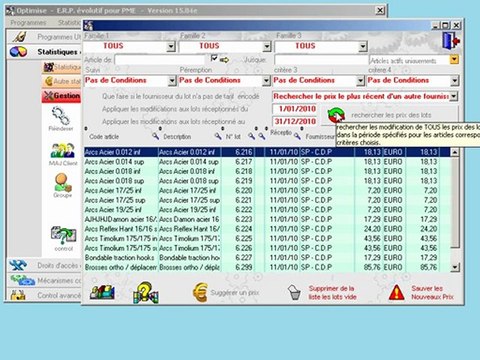Click the rechercher les prix des lots button
Screen dimensions: 480x360
(390, 115)
